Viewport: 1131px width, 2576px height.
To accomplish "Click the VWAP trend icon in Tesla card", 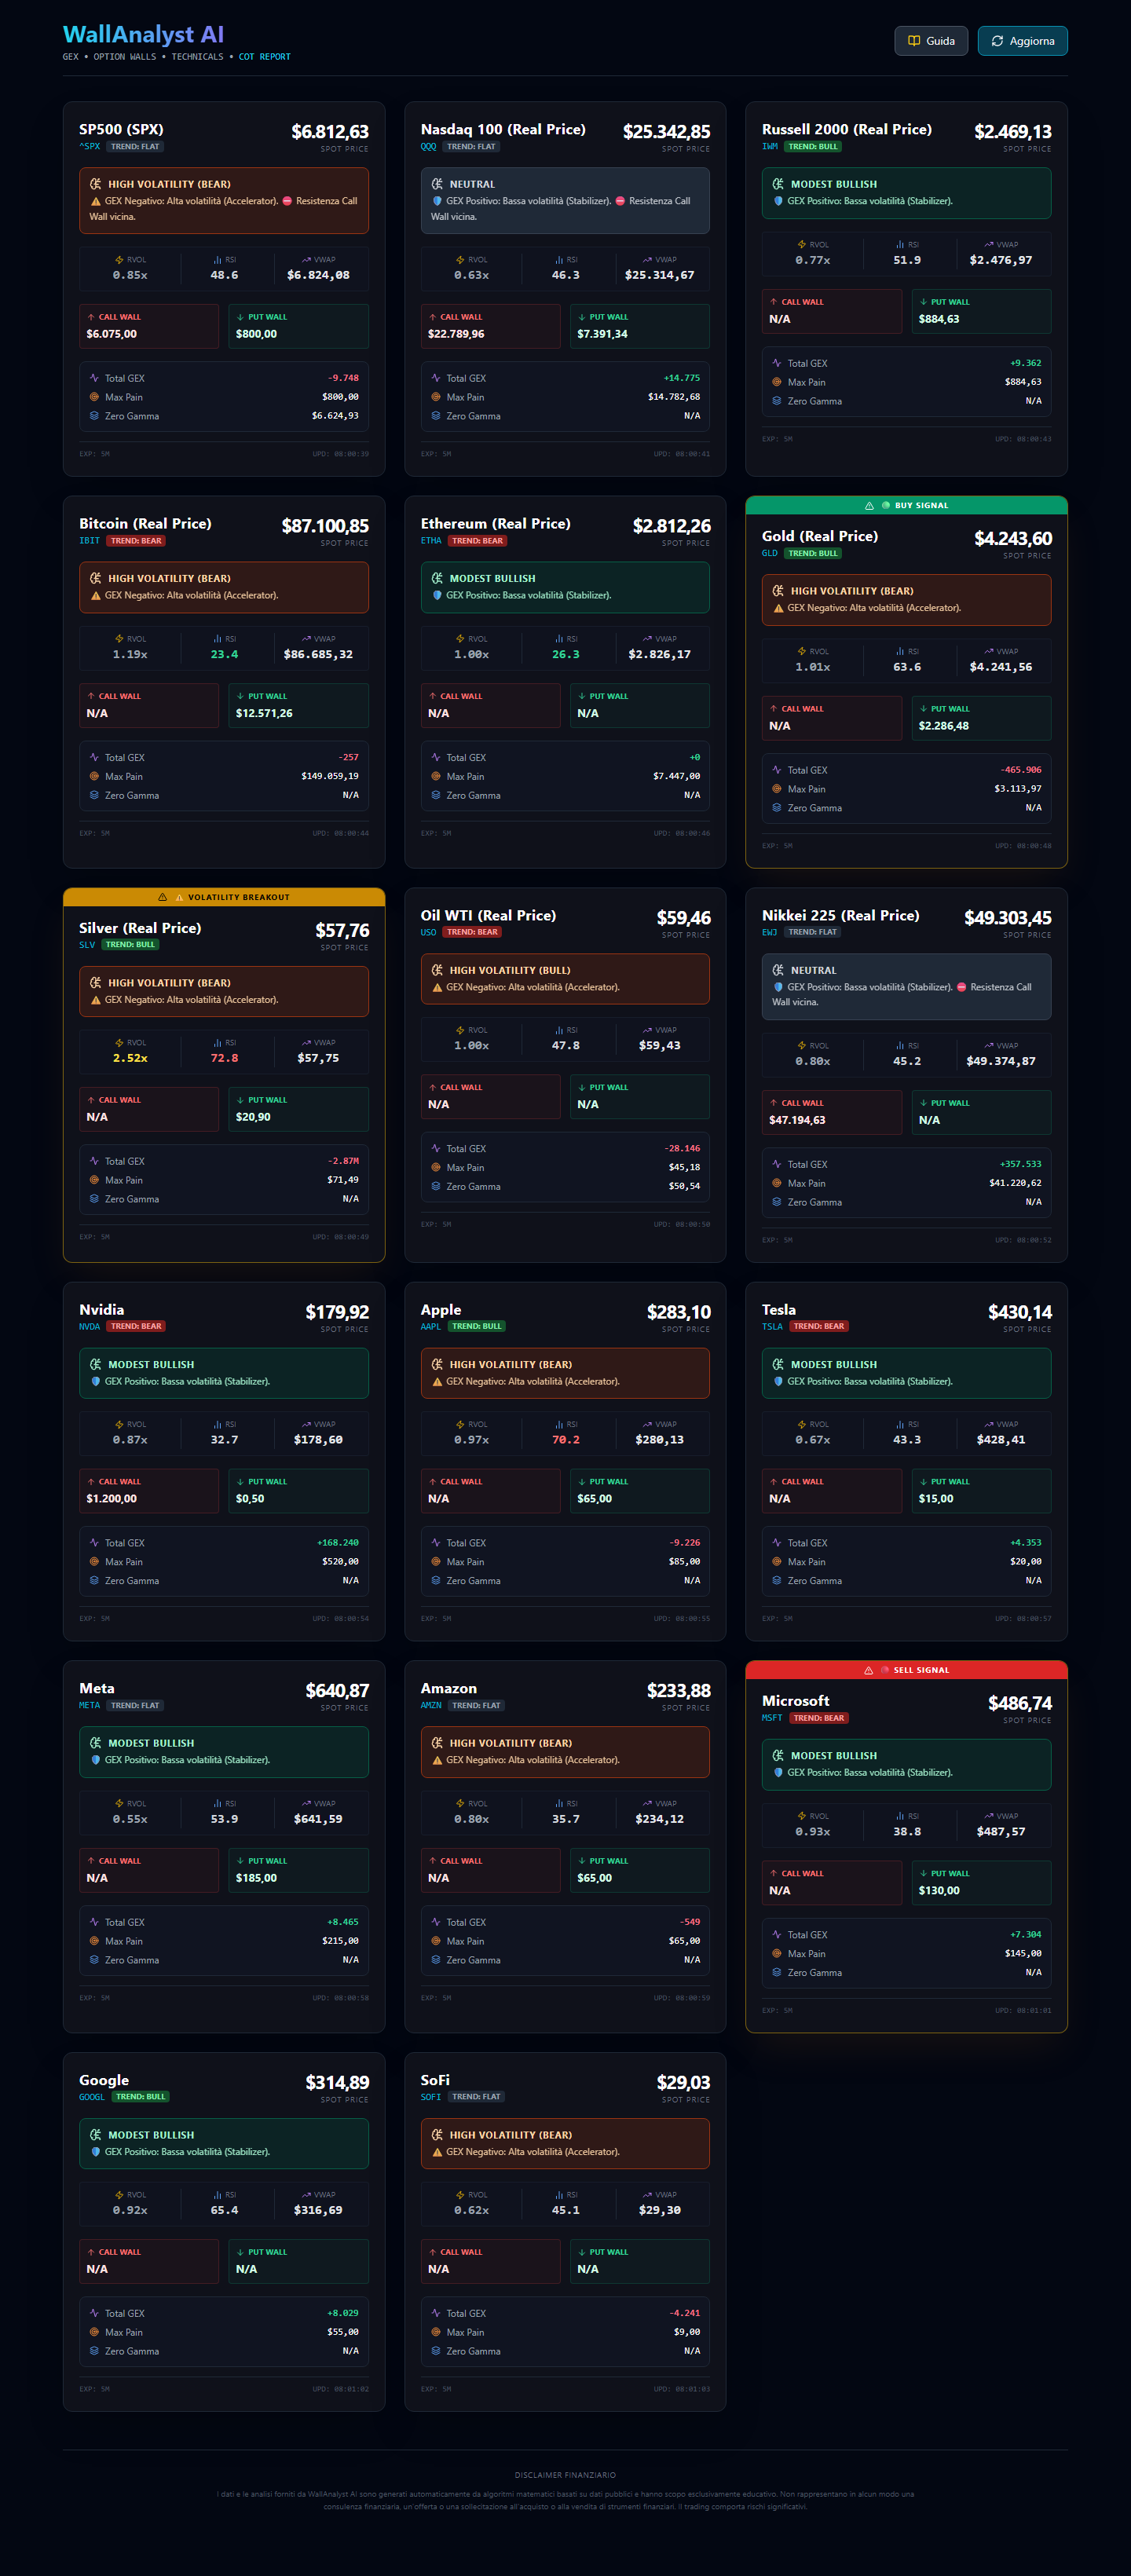I will (988, 1424).
